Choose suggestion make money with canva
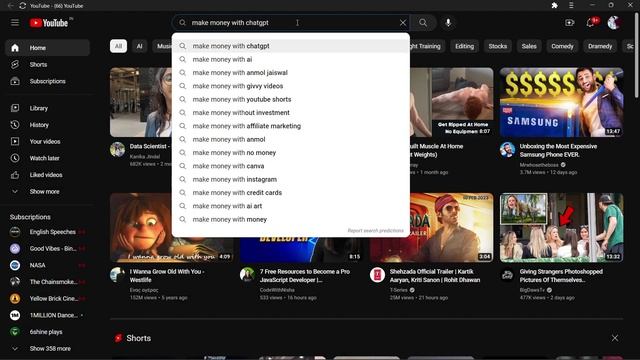This screenshot has width=640, height=360. coord(291,166)
